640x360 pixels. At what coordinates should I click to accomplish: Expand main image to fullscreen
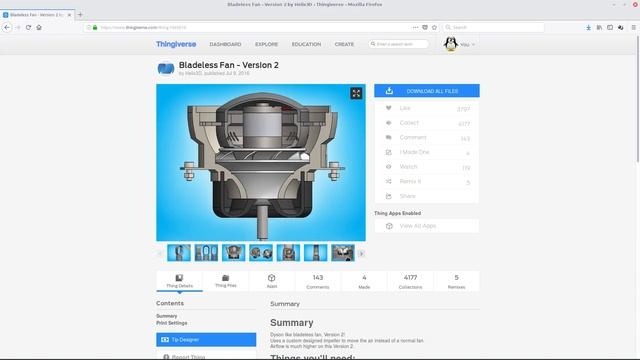pyautogui.click(x=356, y=93)
